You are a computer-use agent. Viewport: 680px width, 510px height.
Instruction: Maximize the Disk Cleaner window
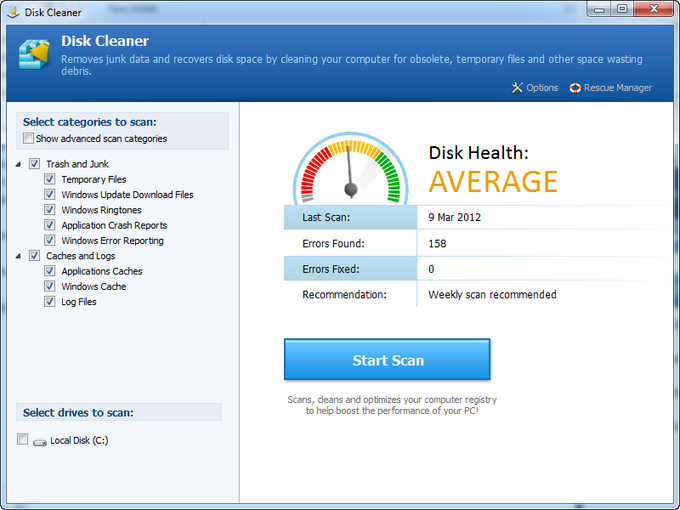(621, 10)
